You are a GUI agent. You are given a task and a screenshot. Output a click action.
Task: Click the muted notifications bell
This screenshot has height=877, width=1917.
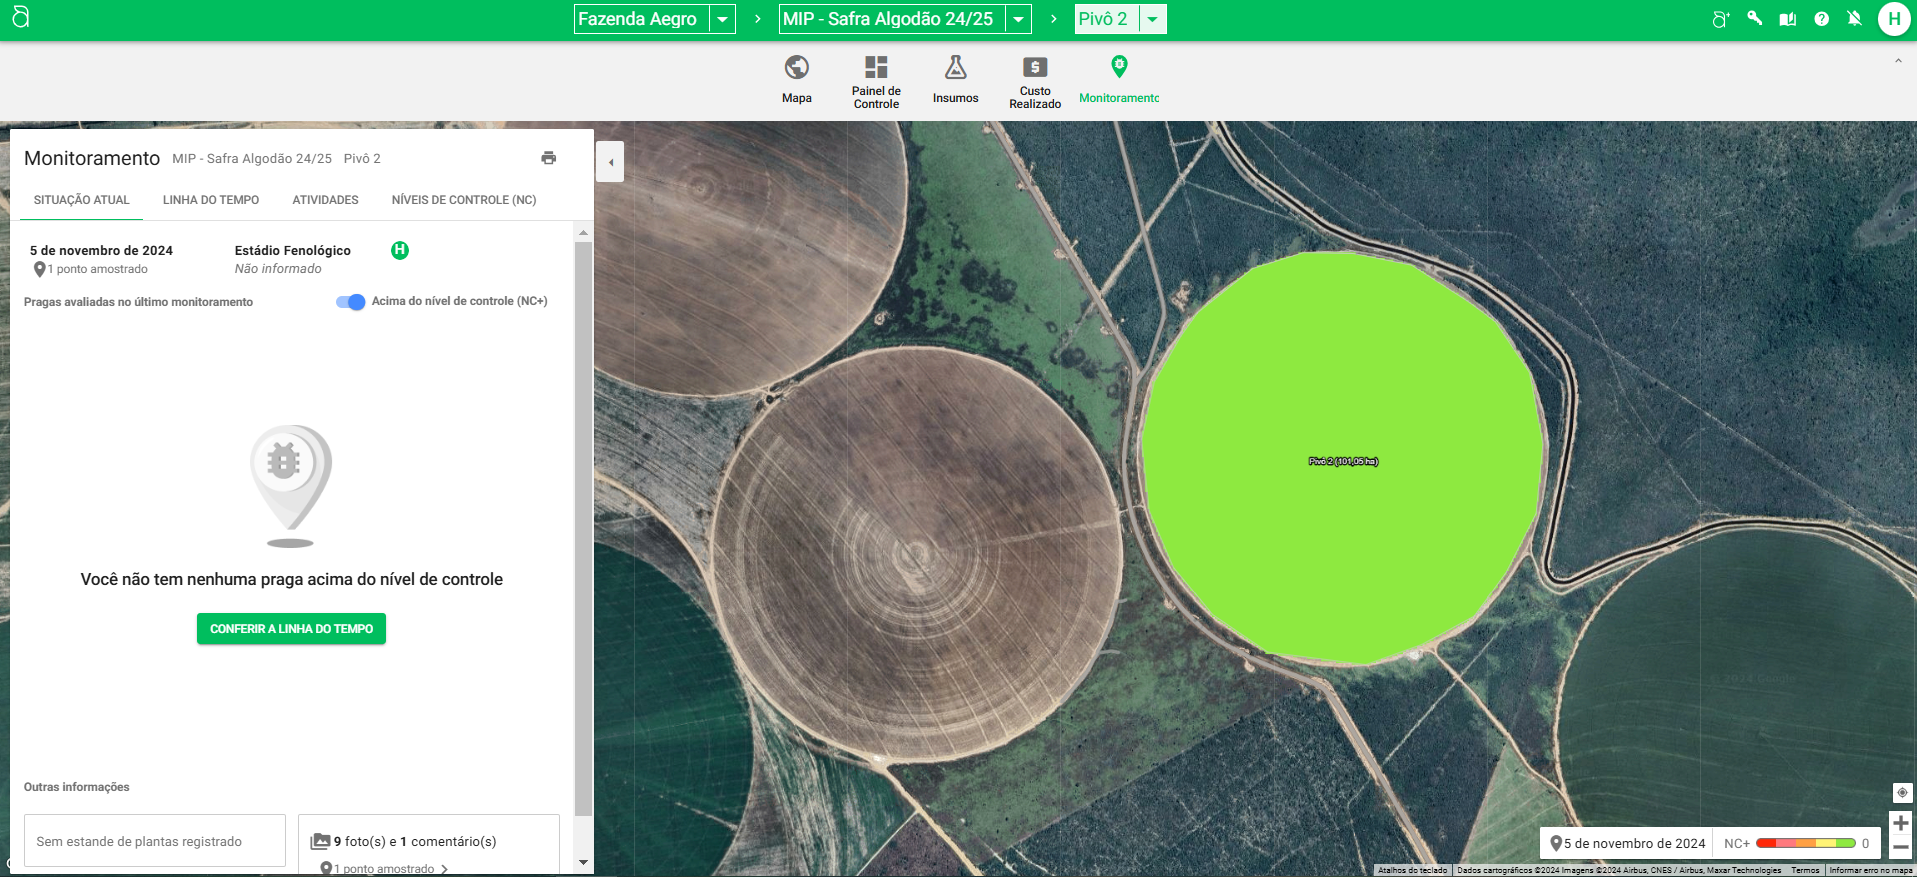tap(1854, 19)
